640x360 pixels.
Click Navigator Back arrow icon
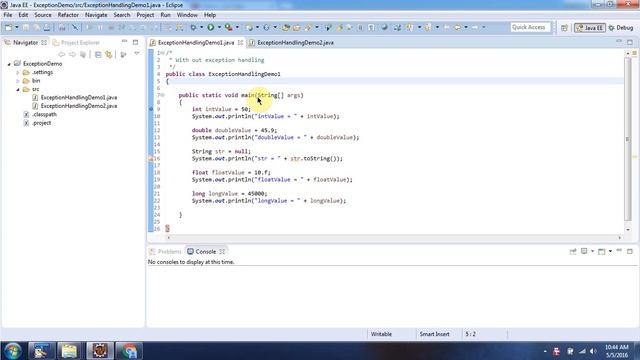tap(62, 54)
